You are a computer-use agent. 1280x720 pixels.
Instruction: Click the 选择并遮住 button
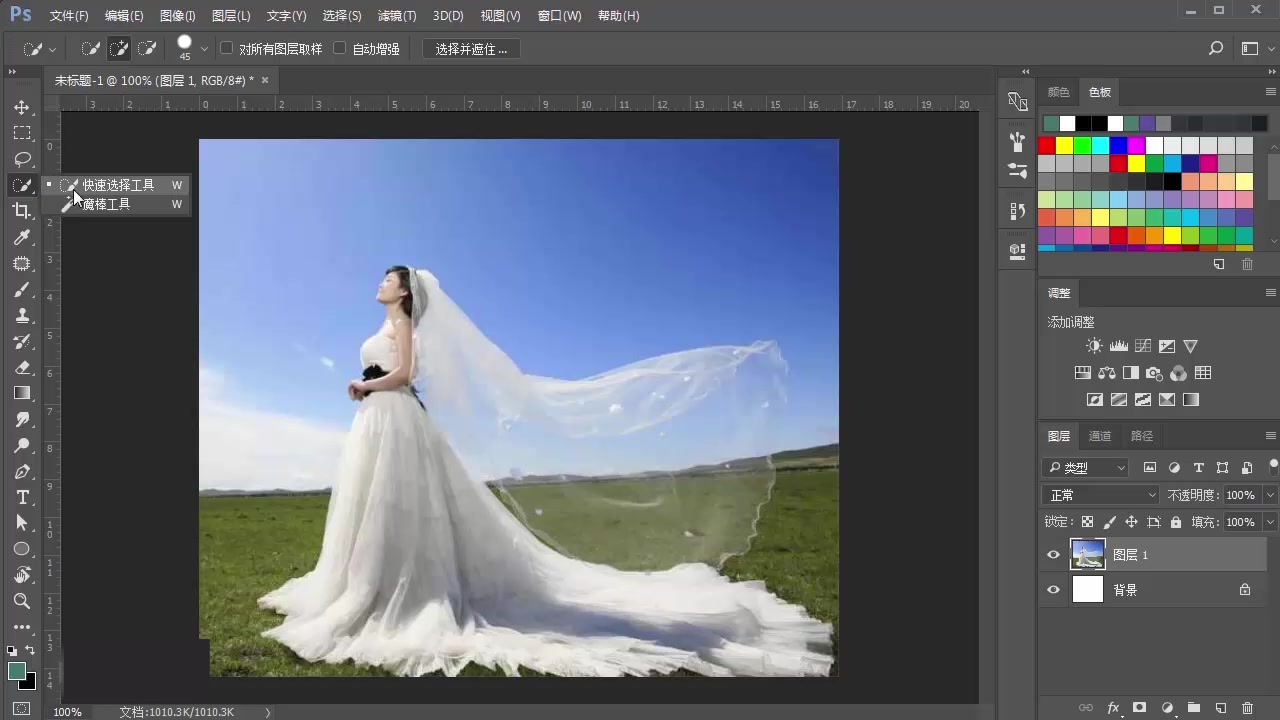point(471,48)
